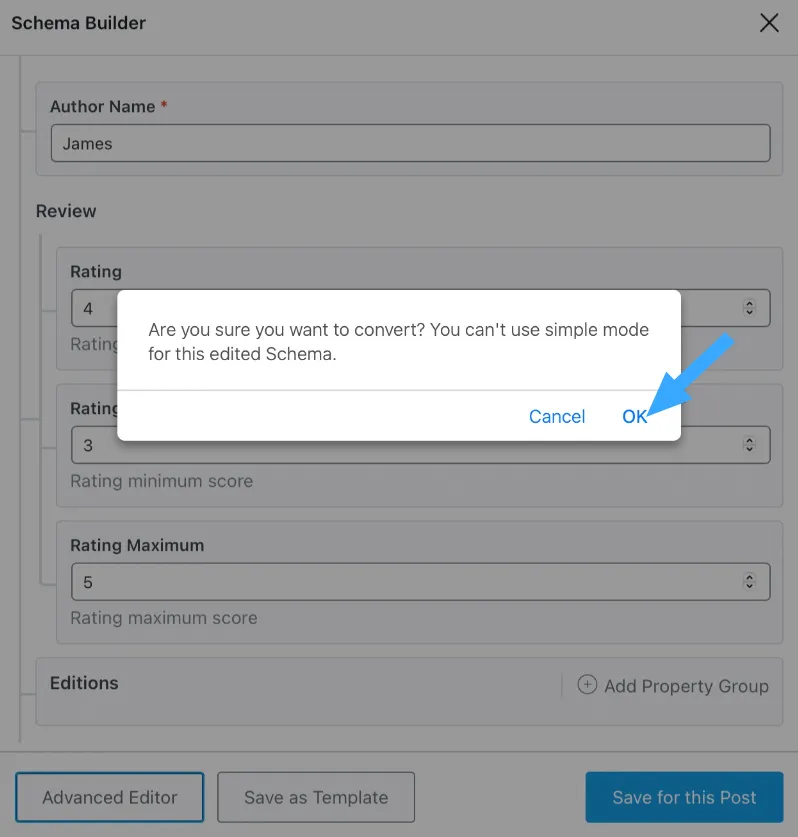The height and width of the screenshot is (837, 798).
Task: Click the Author Name label
Action: click(102, 106)
